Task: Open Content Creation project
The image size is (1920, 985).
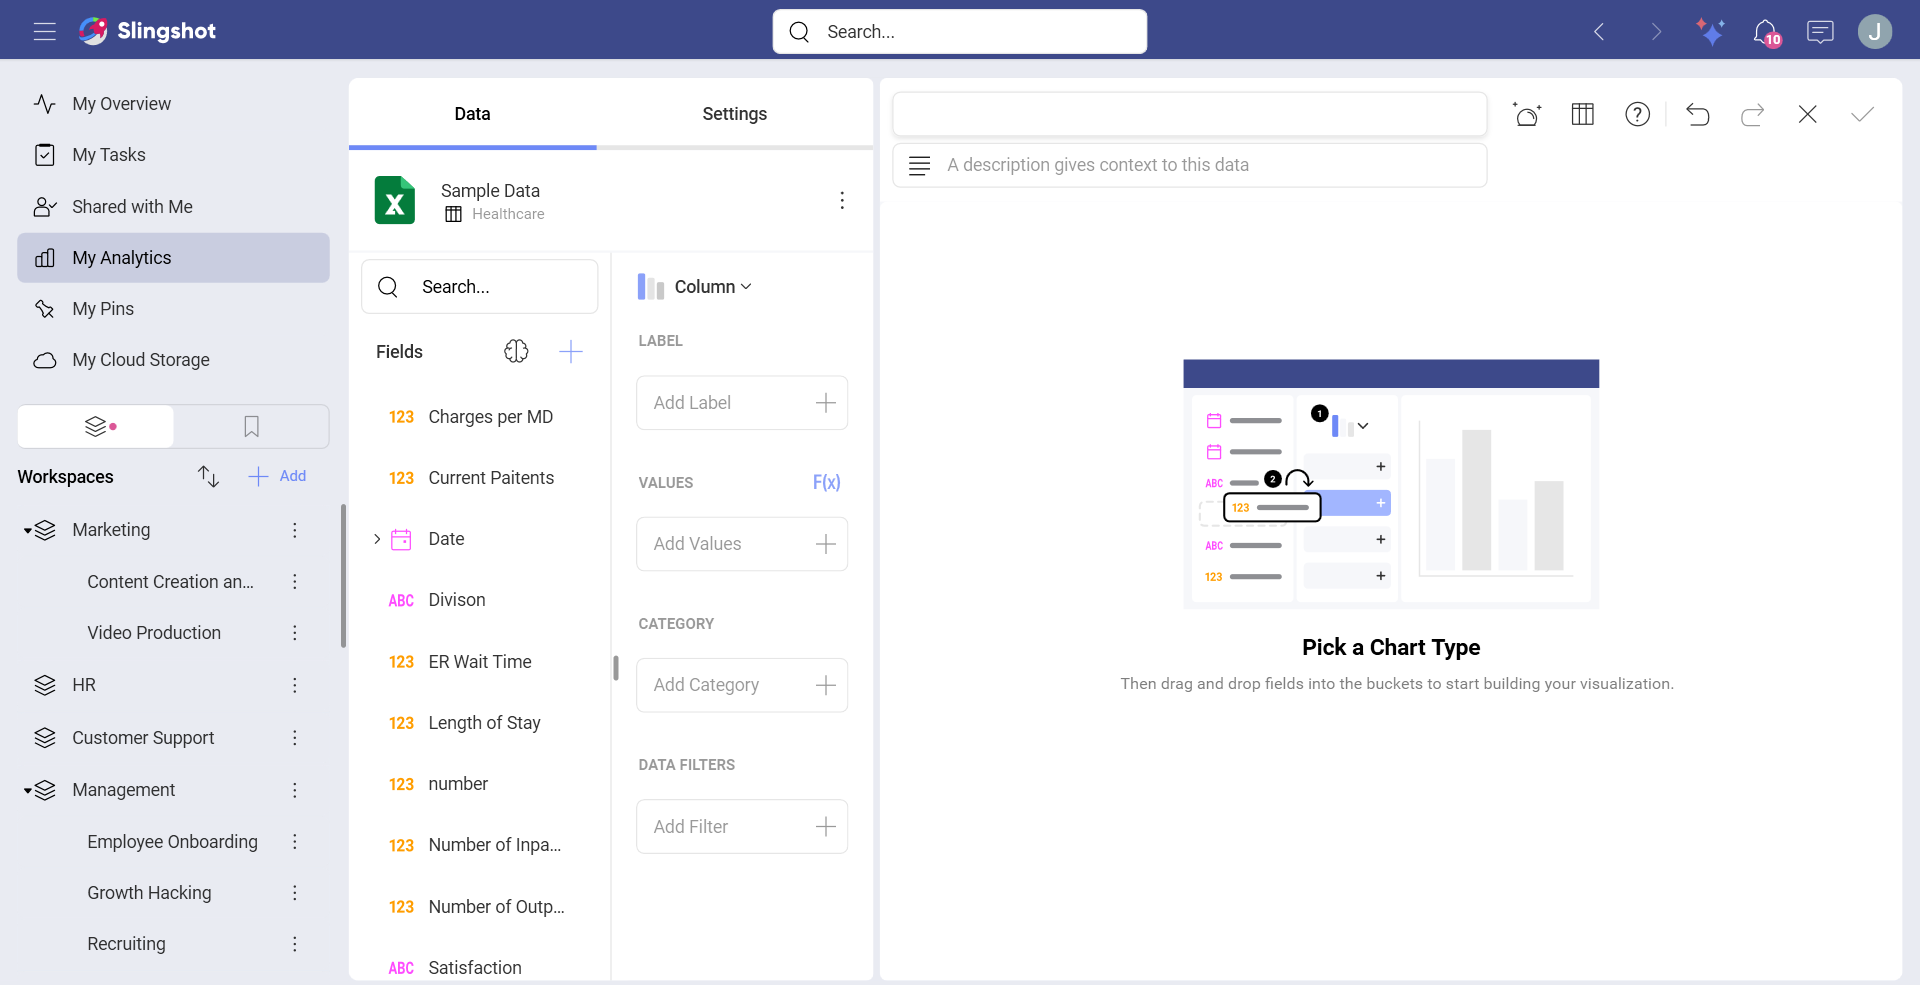Action: 170,582
